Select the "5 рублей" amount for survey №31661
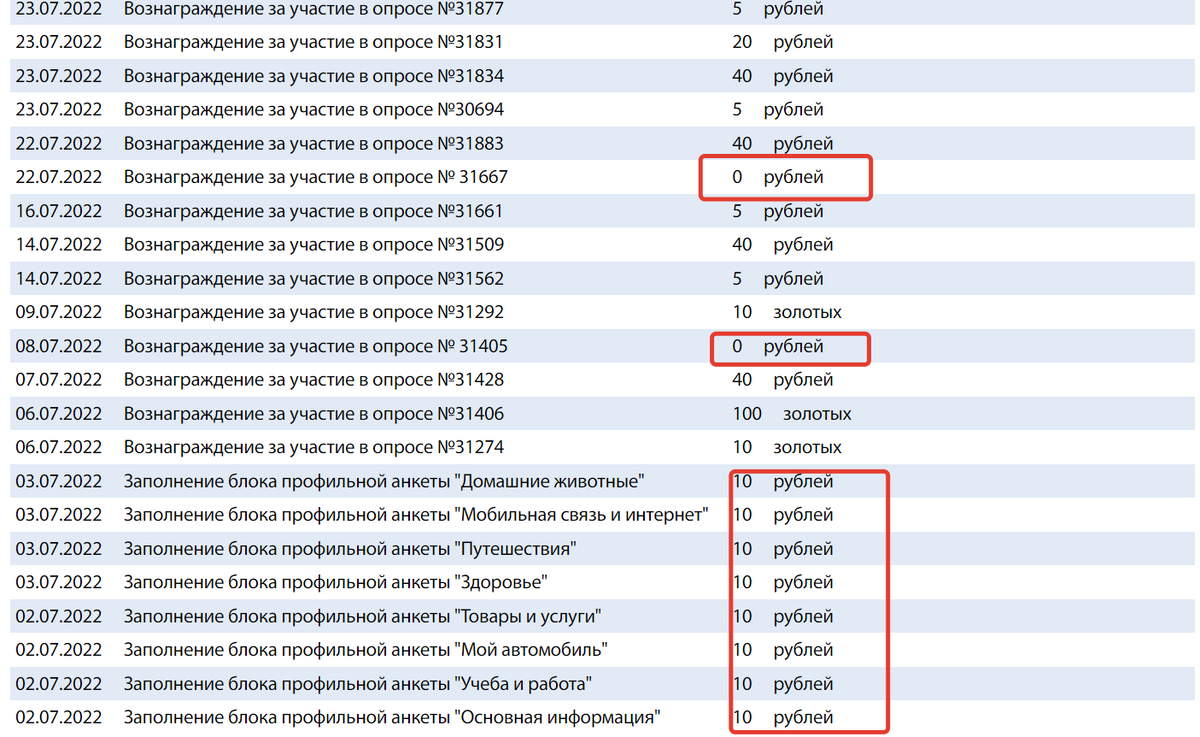1200x737 pixels. [x=778, y=211]
